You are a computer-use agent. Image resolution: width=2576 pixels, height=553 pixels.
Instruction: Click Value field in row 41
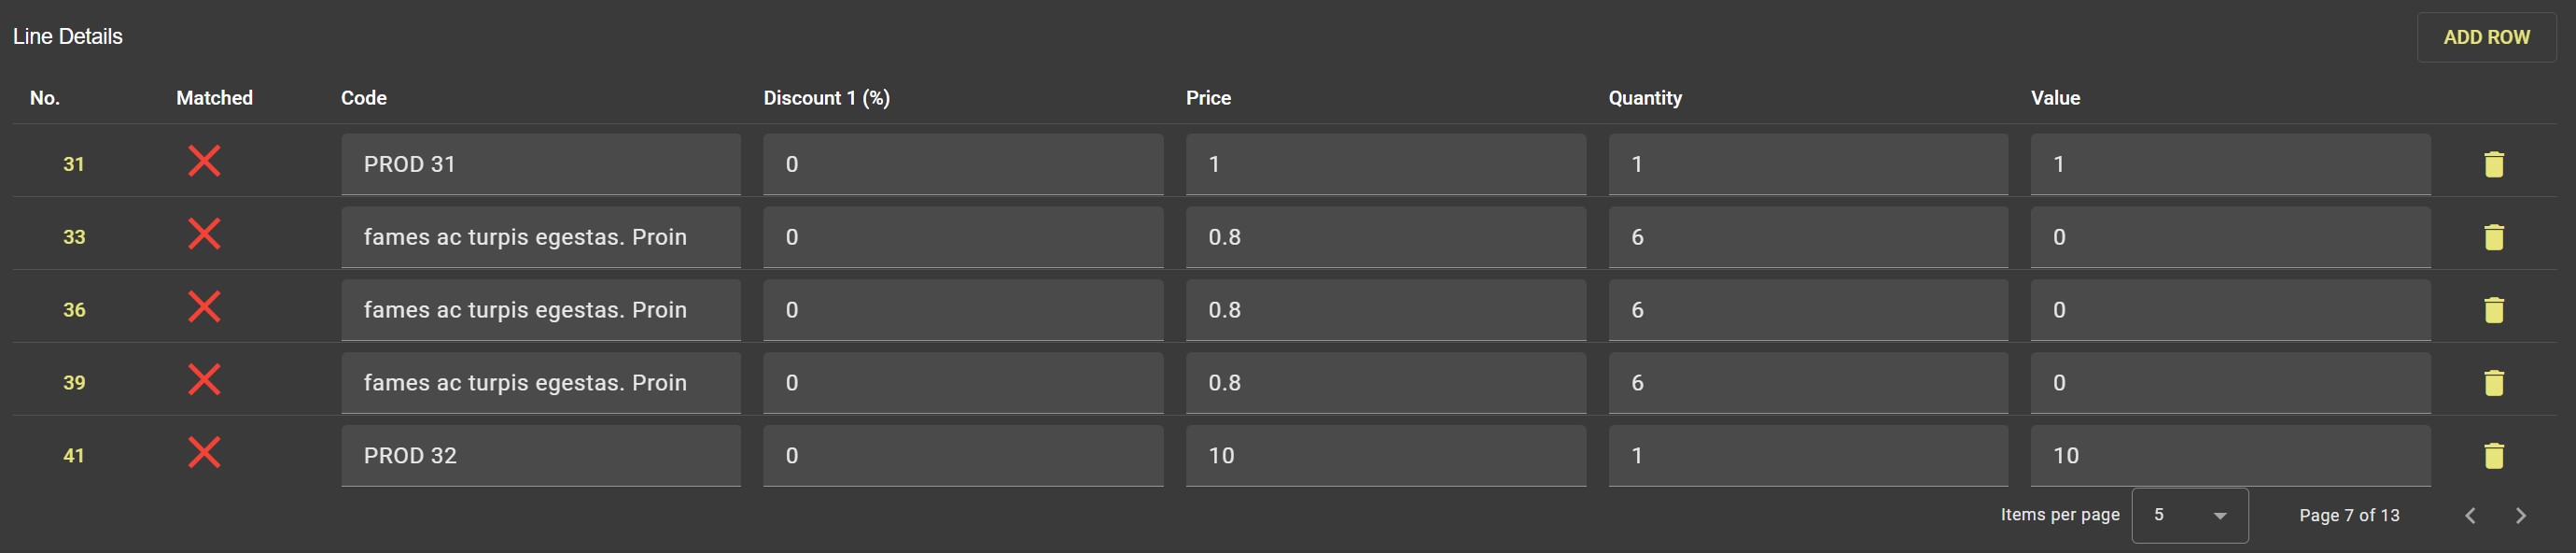[2230, 456]
